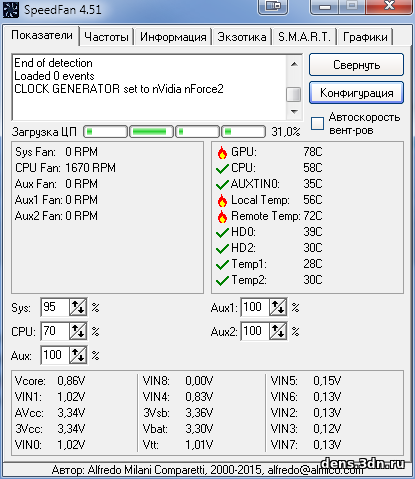Switch to the Показатели tab

coord(42,35)
